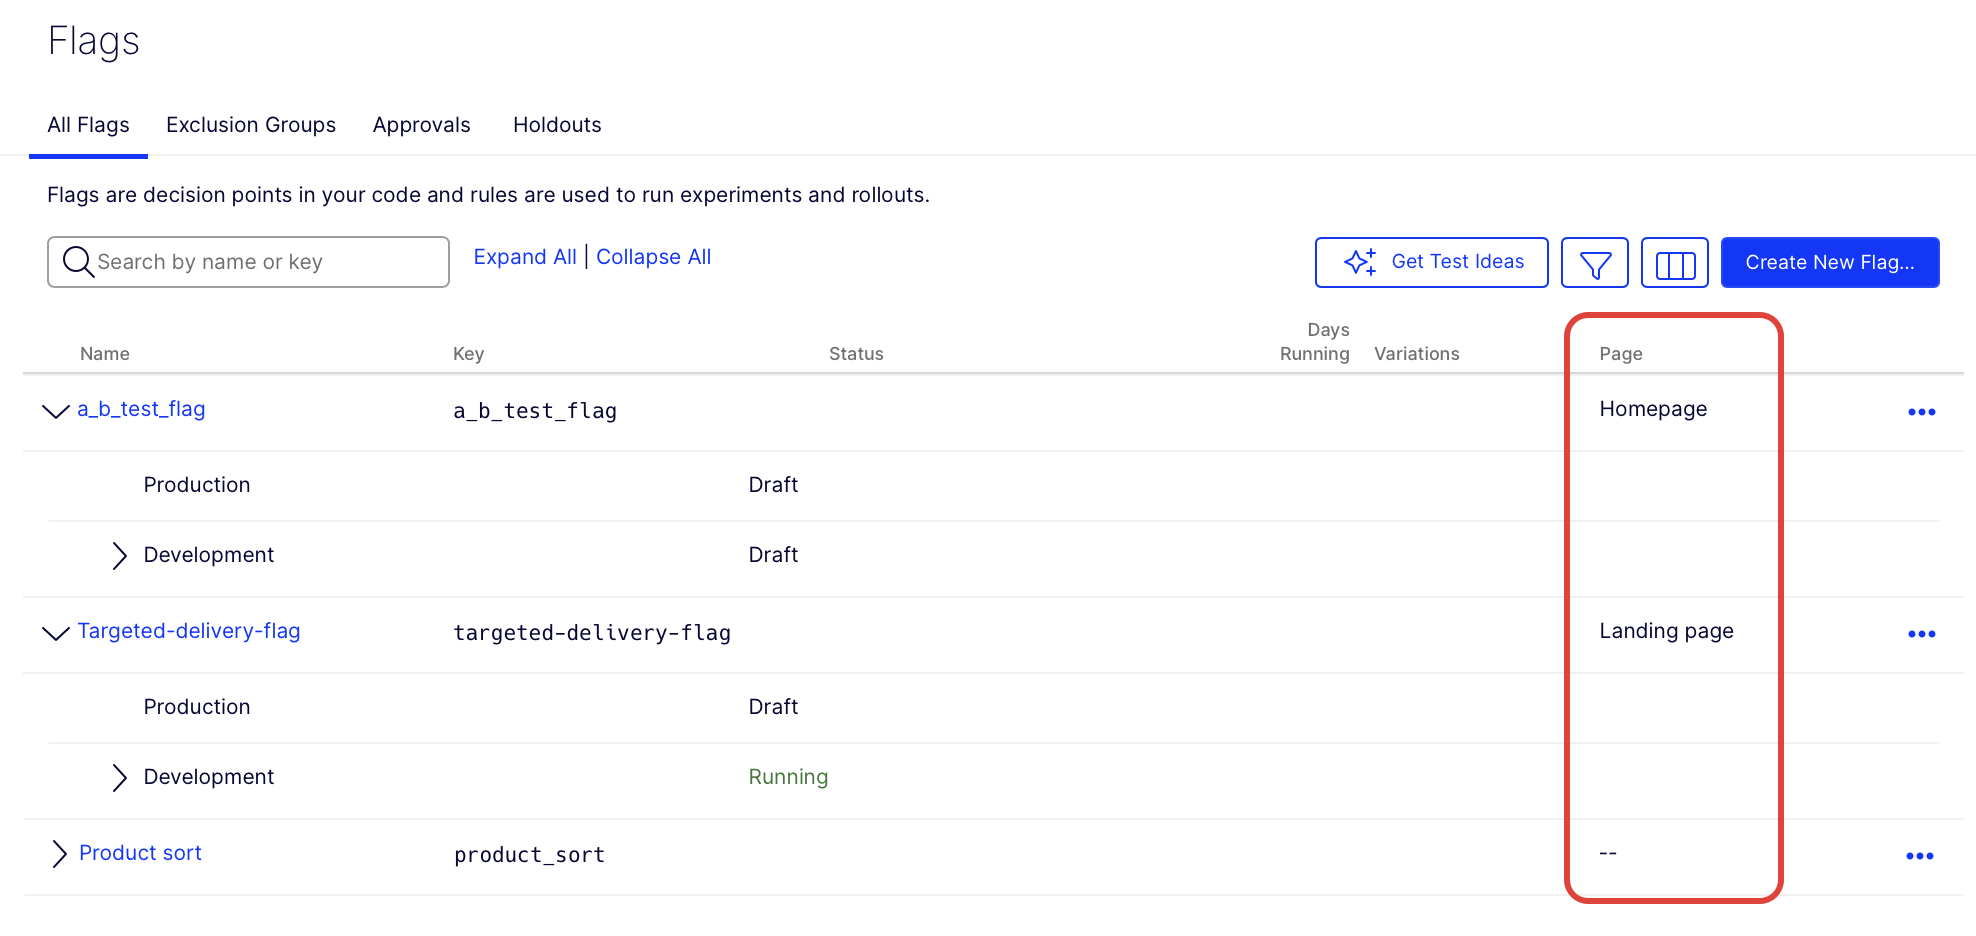Open the column layout settings icon
Screen dimensions: 1976x936
coord(1674,263)
